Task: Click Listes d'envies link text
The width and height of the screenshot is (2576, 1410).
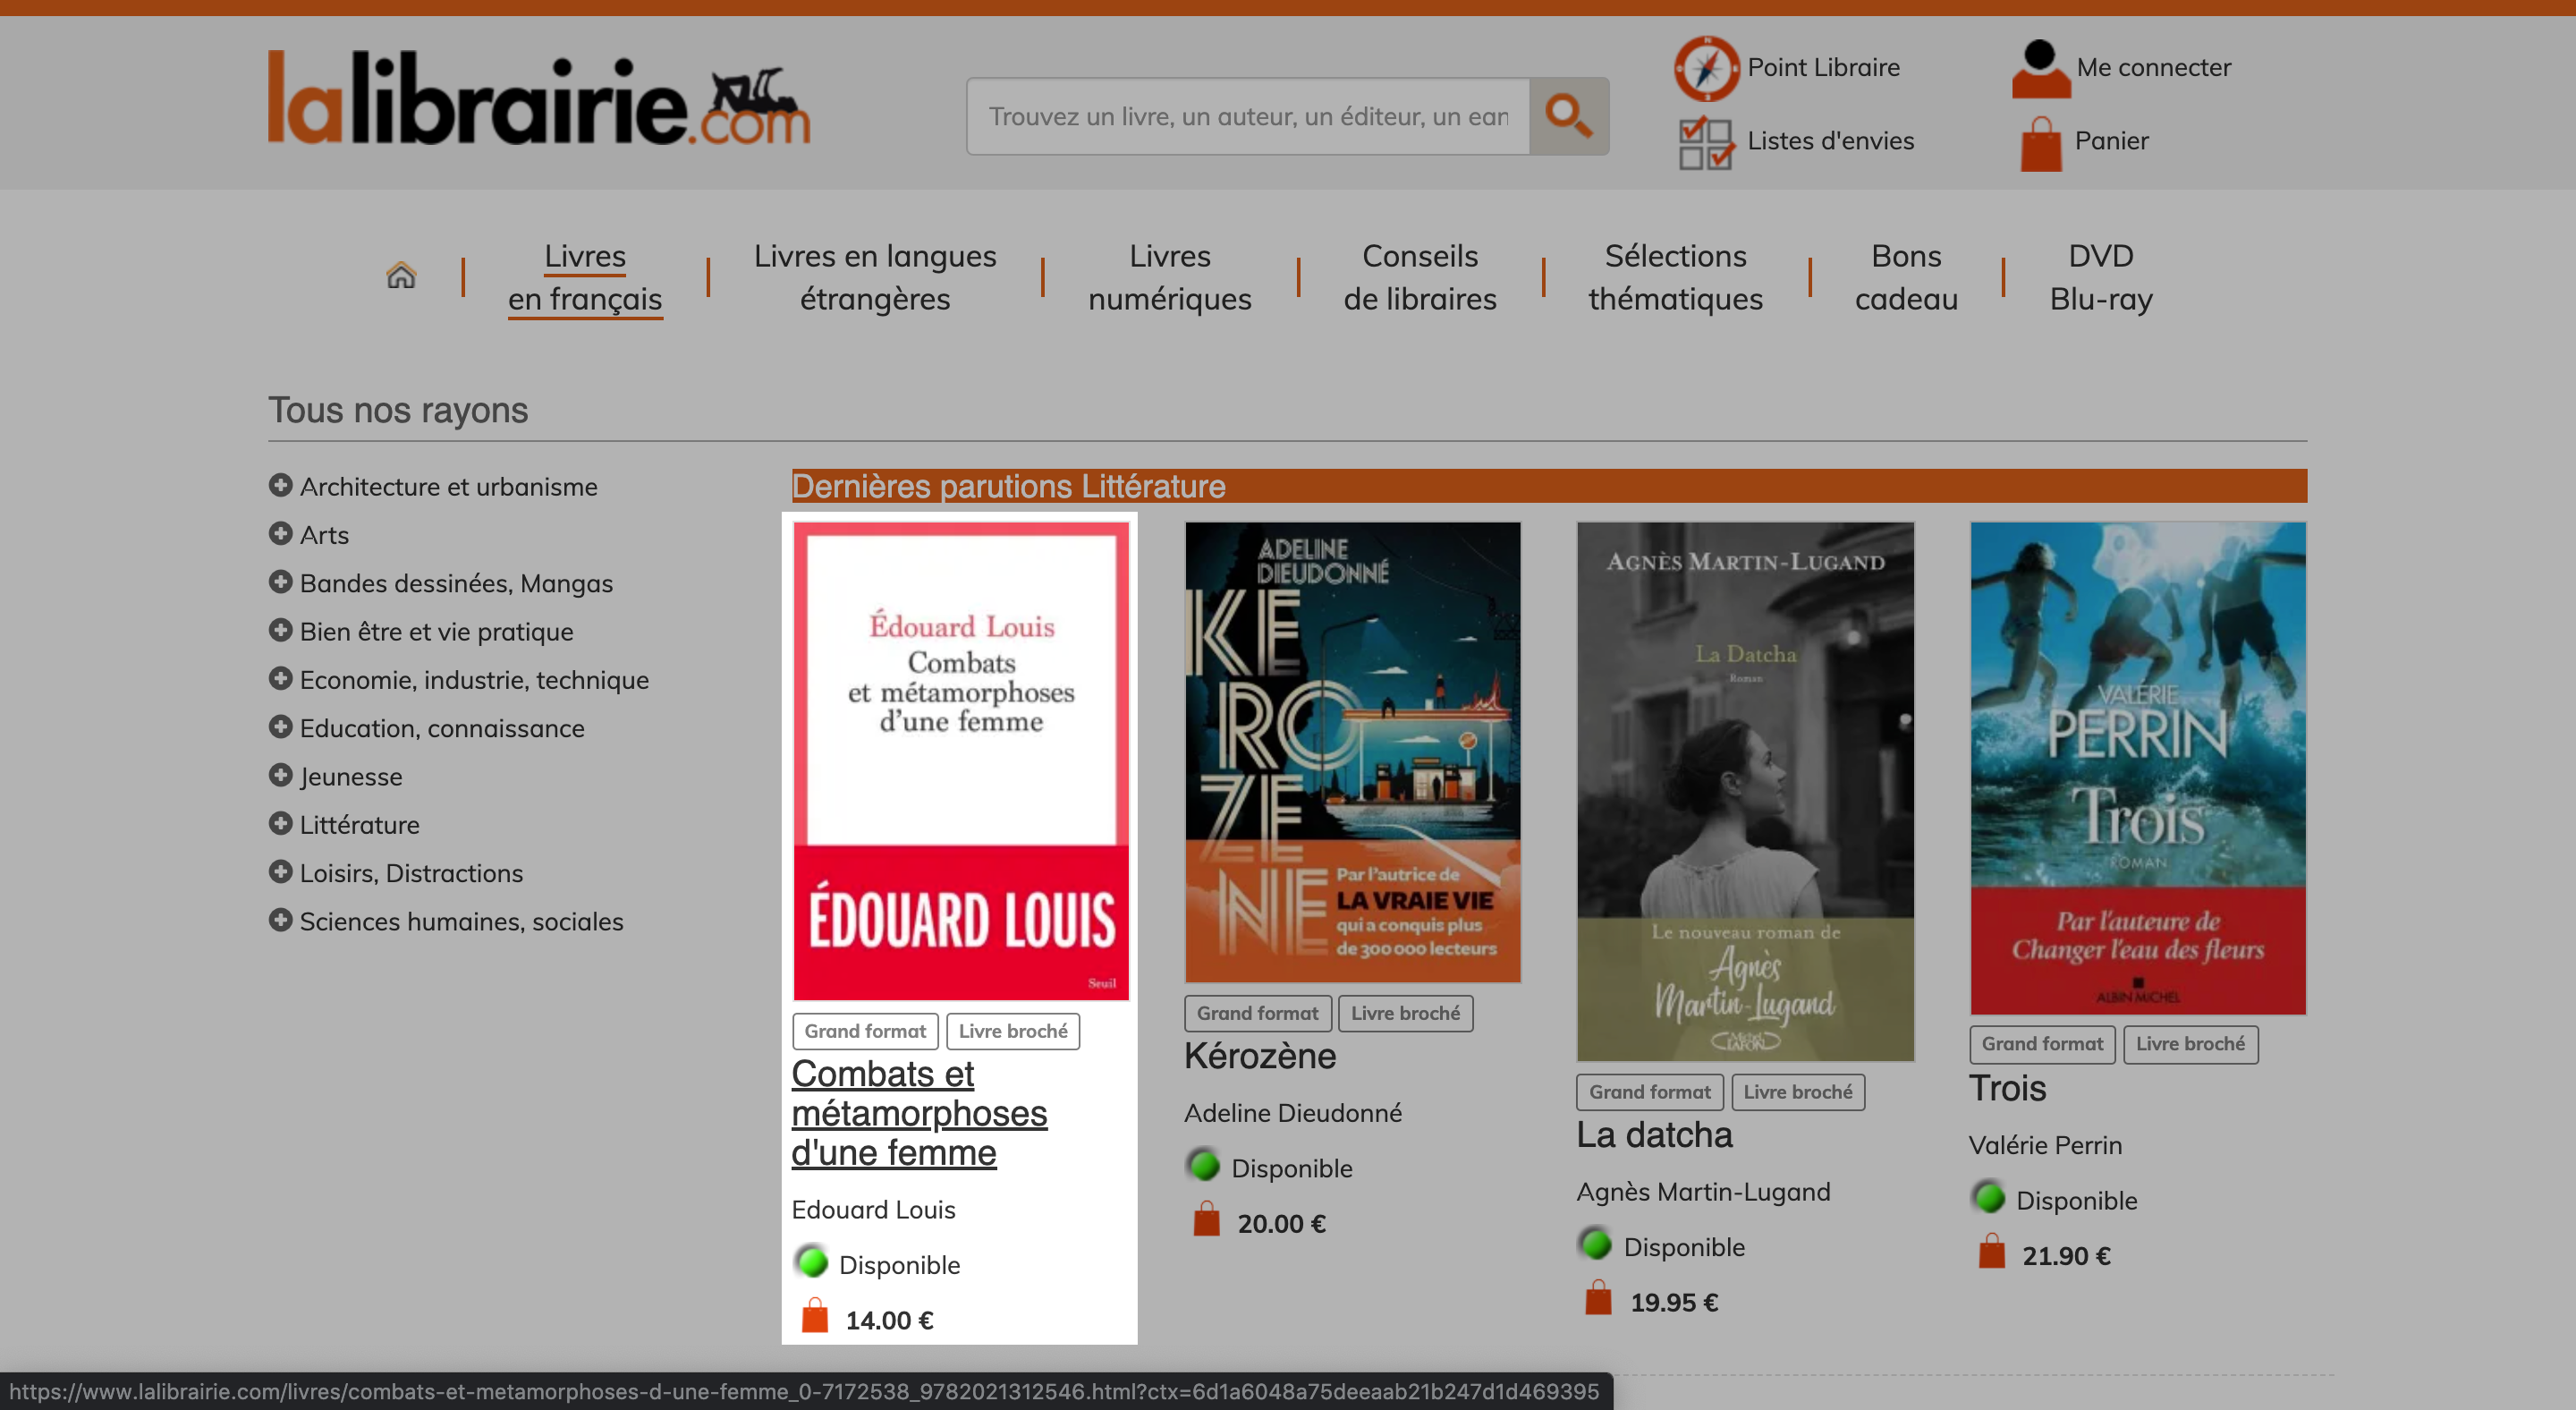Action: click(x=1830, y=141)
